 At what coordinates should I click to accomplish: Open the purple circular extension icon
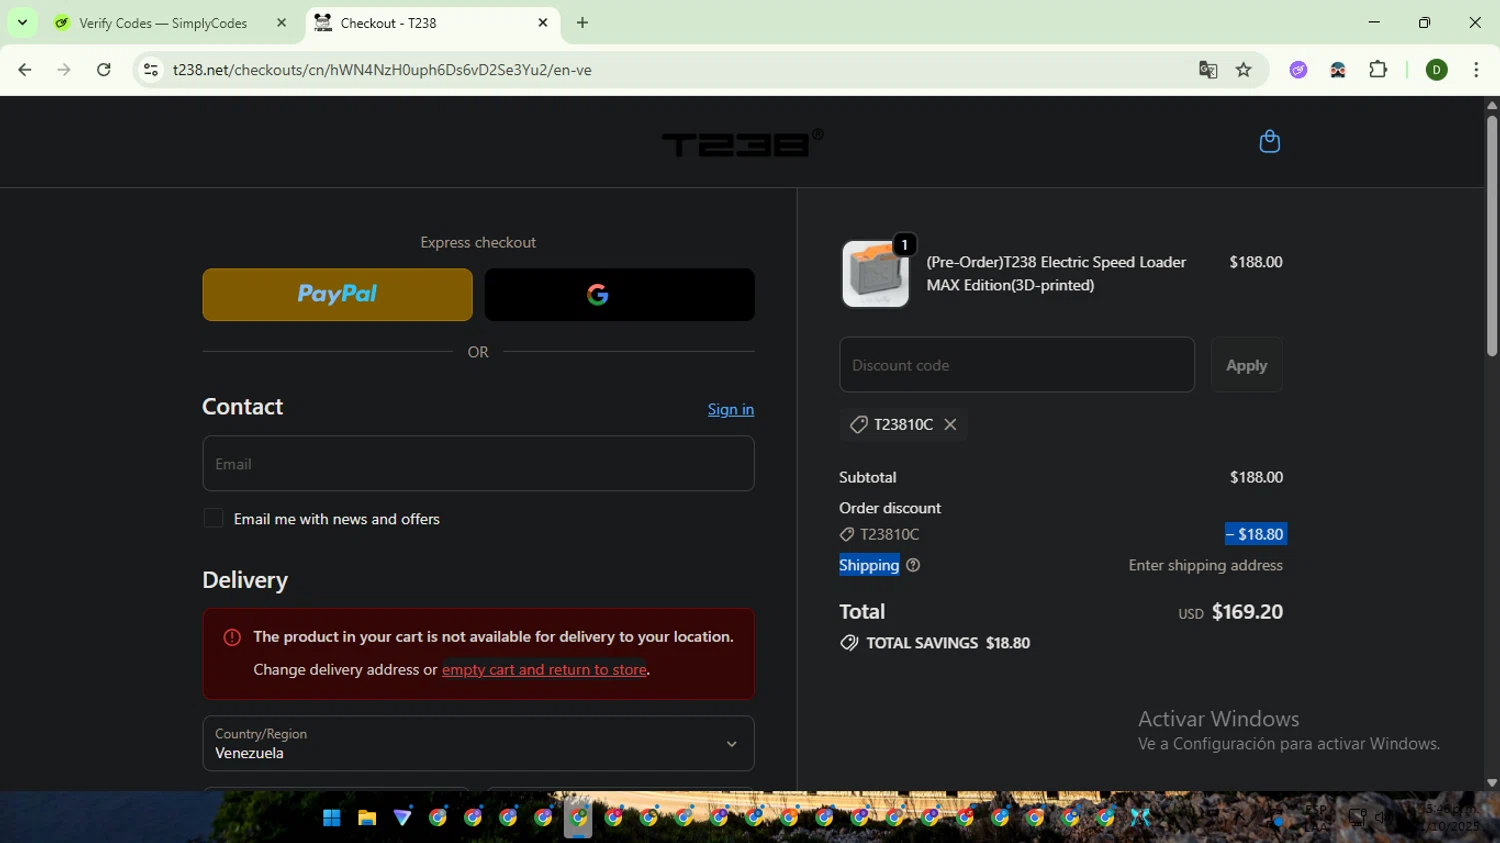[1298, 70]
